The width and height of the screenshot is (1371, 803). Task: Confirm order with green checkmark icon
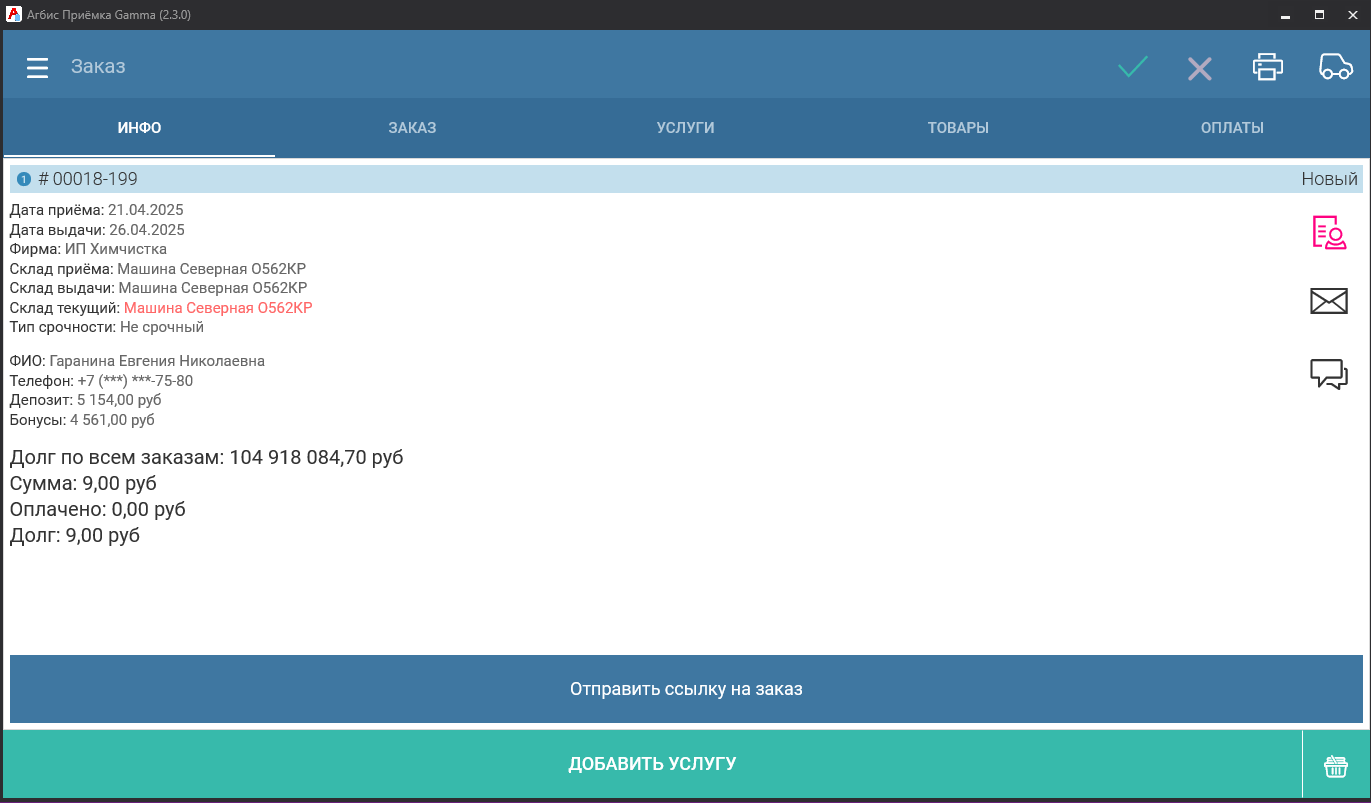click(x=1133, y=68)
